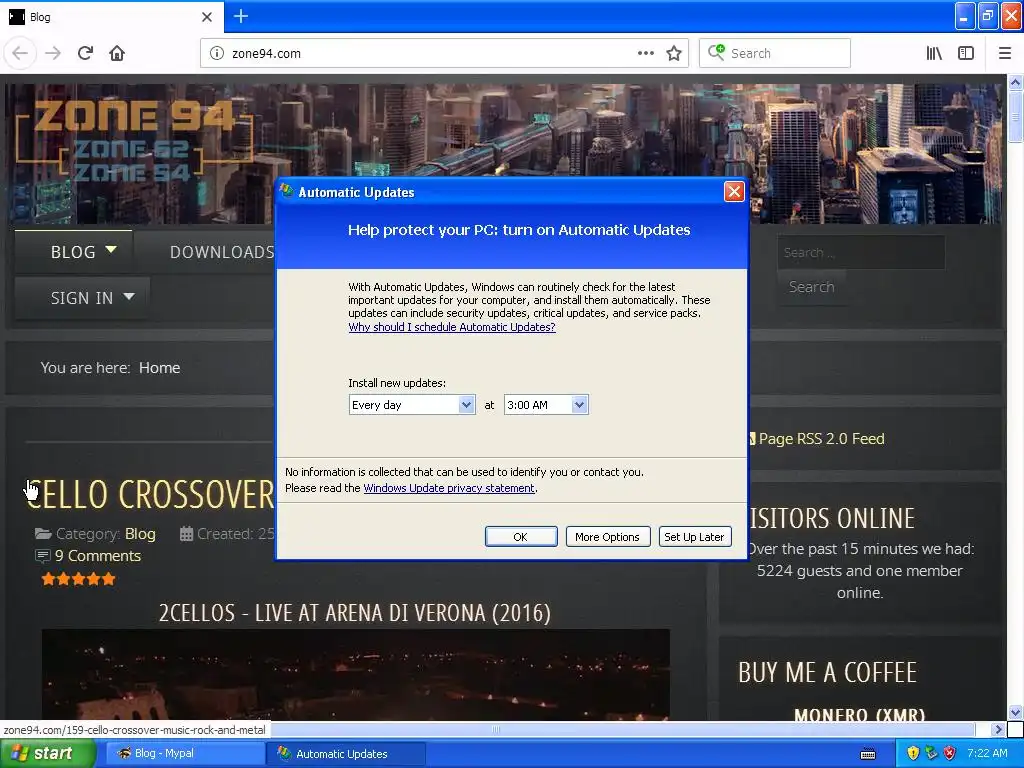Screen dimensions: 1024x768
Task: Click the BUY ME A COFFEE heading
Action: (x=827, y=673)
